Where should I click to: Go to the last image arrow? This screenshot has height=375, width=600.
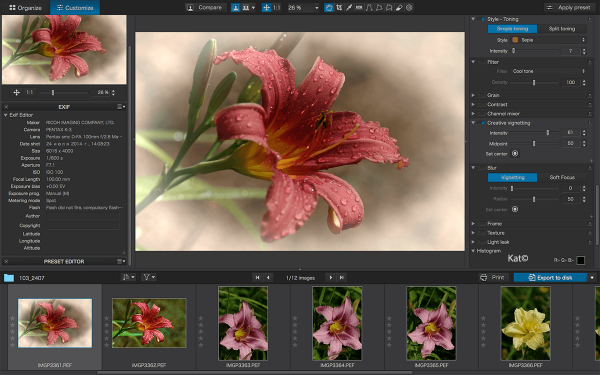[x=342, y=277]
